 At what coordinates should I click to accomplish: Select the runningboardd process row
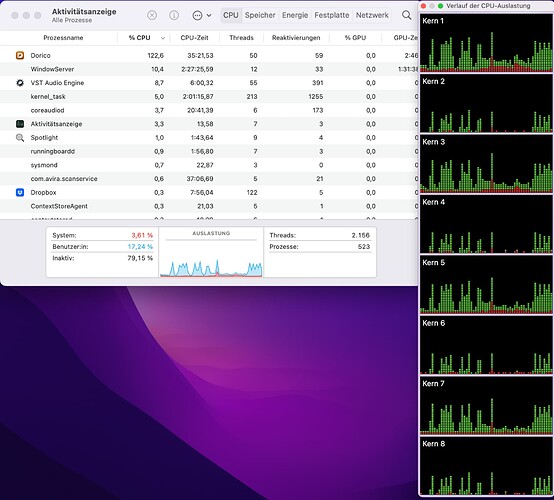209,151
